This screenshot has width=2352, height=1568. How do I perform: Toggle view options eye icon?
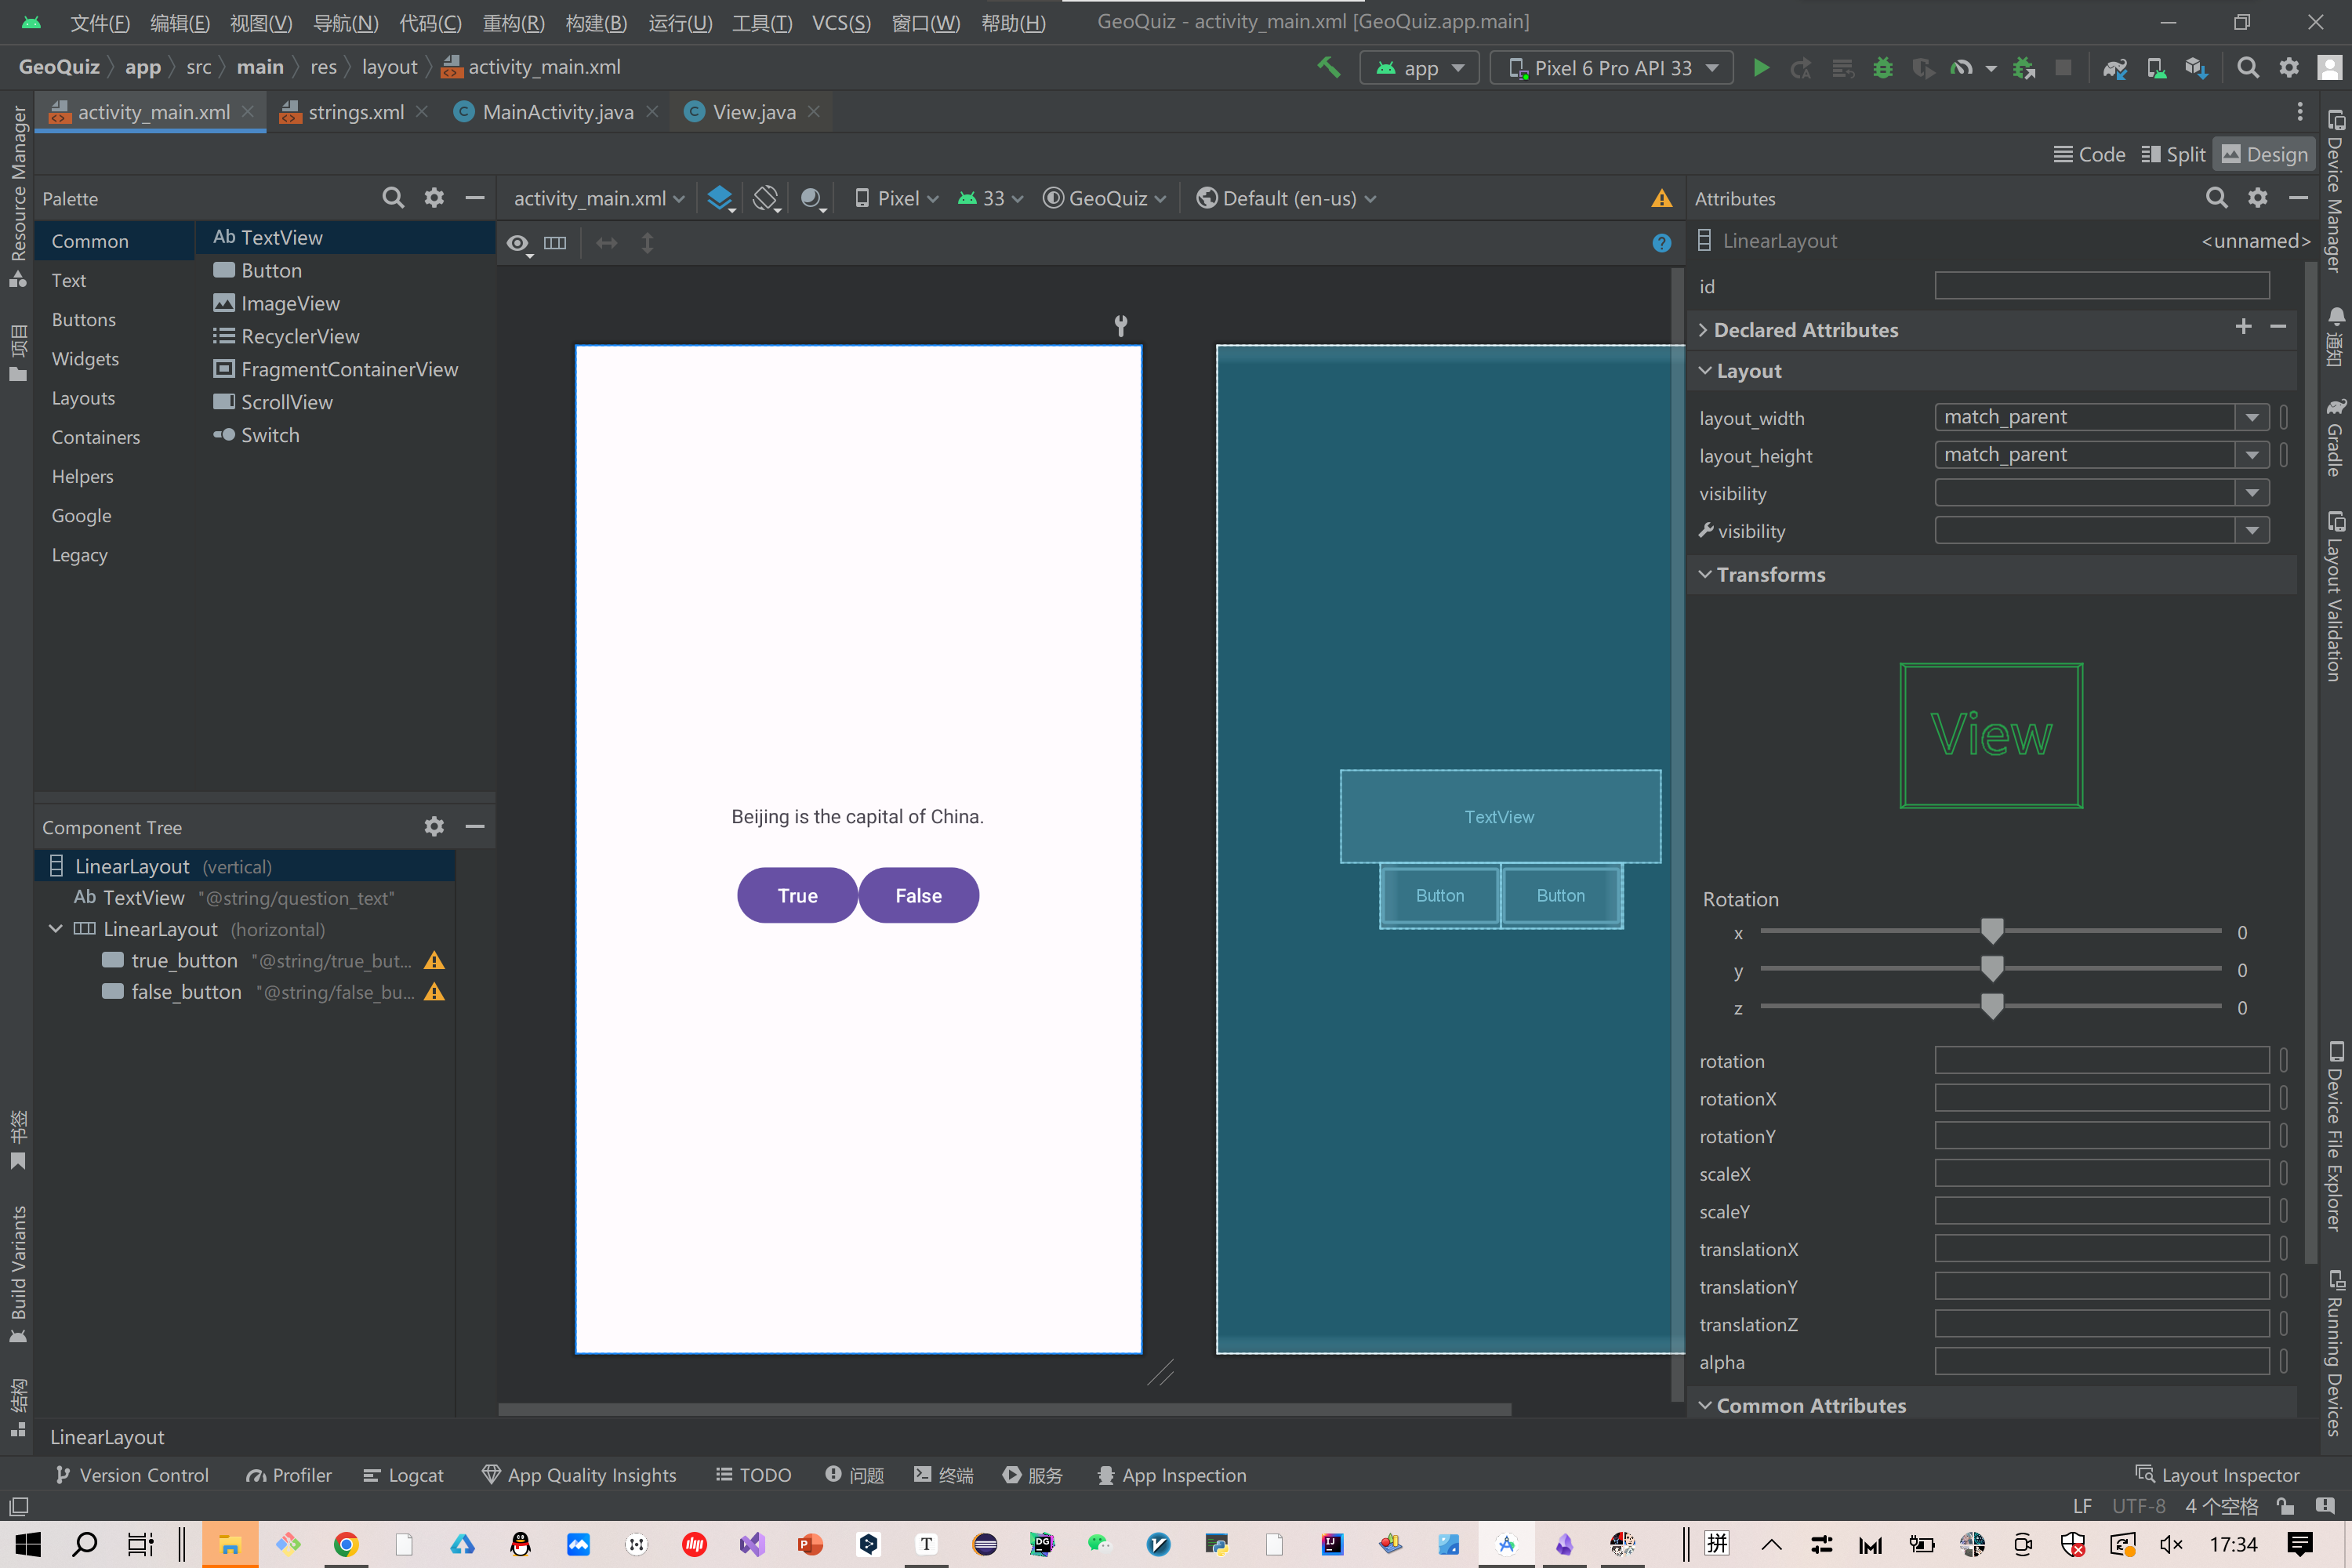[517, 243]
